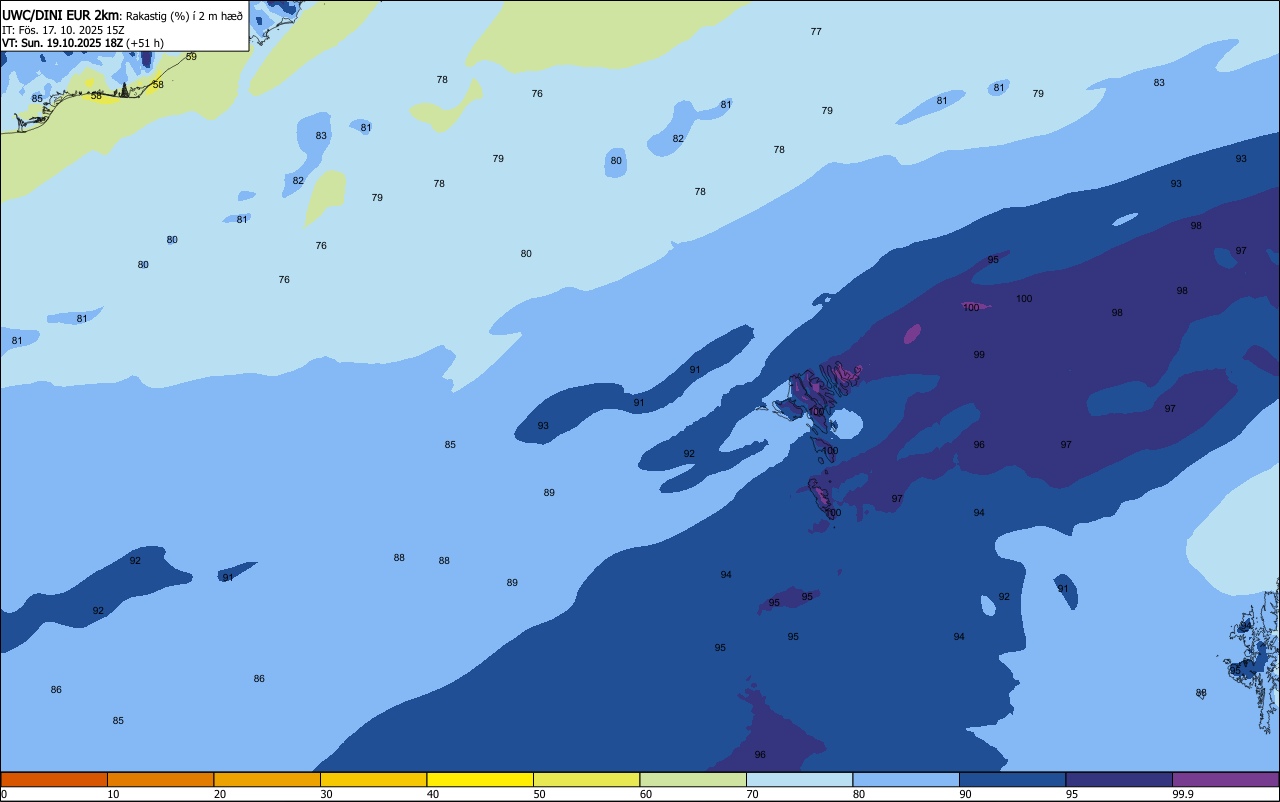
Task: Click the 30–40 golden yellow legend swatch
Action: pyautogui.click(x=373, y=779)
